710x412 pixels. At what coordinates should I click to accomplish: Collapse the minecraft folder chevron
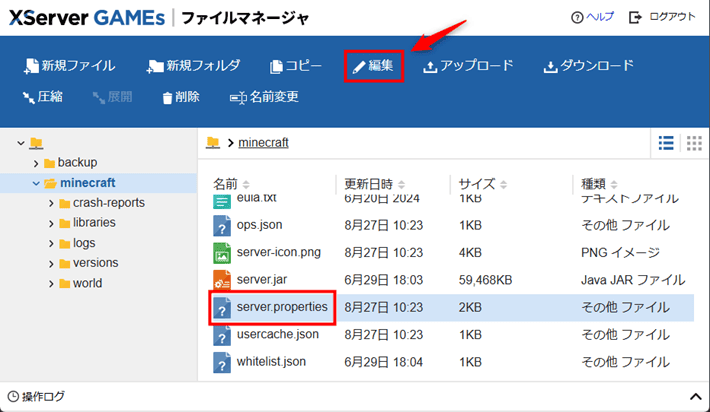click(36, 183)
